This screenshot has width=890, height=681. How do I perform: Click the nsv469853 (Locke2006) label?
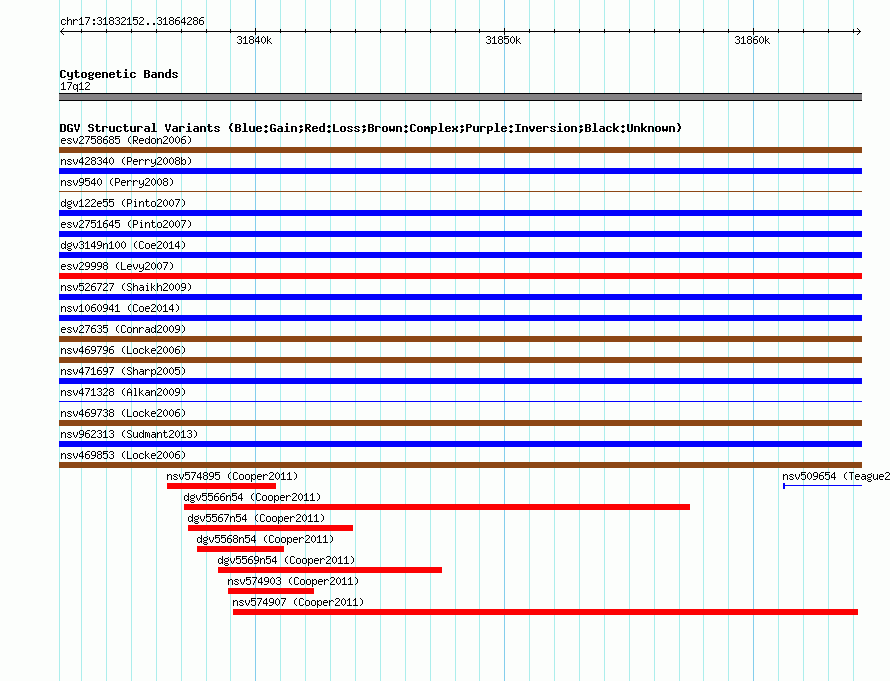(x=123, y=455)
